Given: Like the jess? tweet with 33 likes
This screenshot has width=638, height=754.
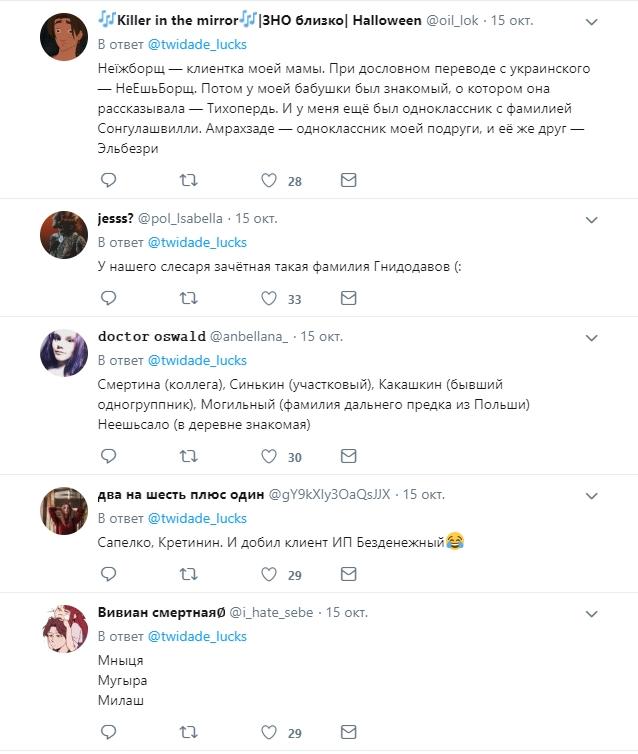Looking at the screenshot, I should 268,298.
